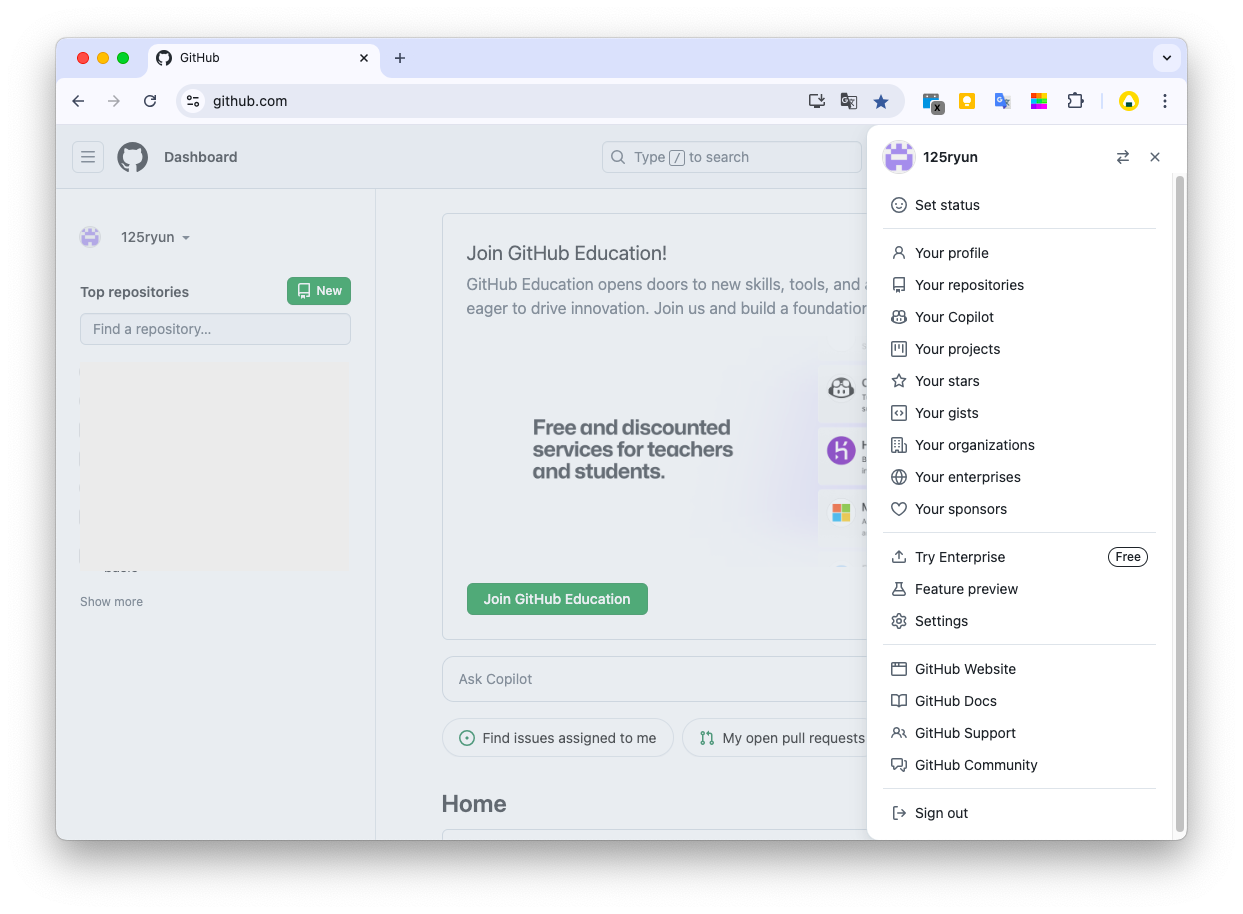Open Your projects menu item
Screen dimensions: 1243x914
[x=1019, y=349]
